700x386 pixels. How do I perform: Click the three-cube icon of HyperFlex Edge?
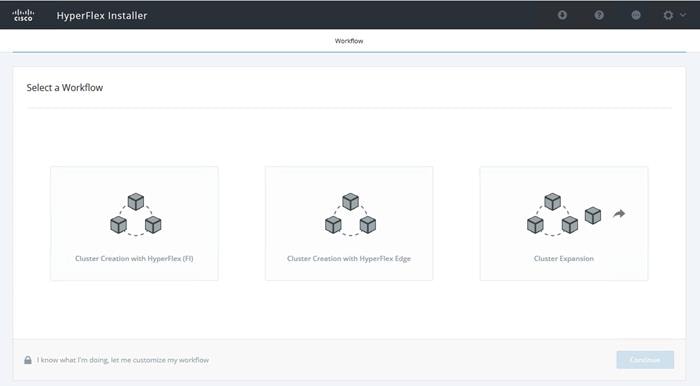(x=350, y=214)
